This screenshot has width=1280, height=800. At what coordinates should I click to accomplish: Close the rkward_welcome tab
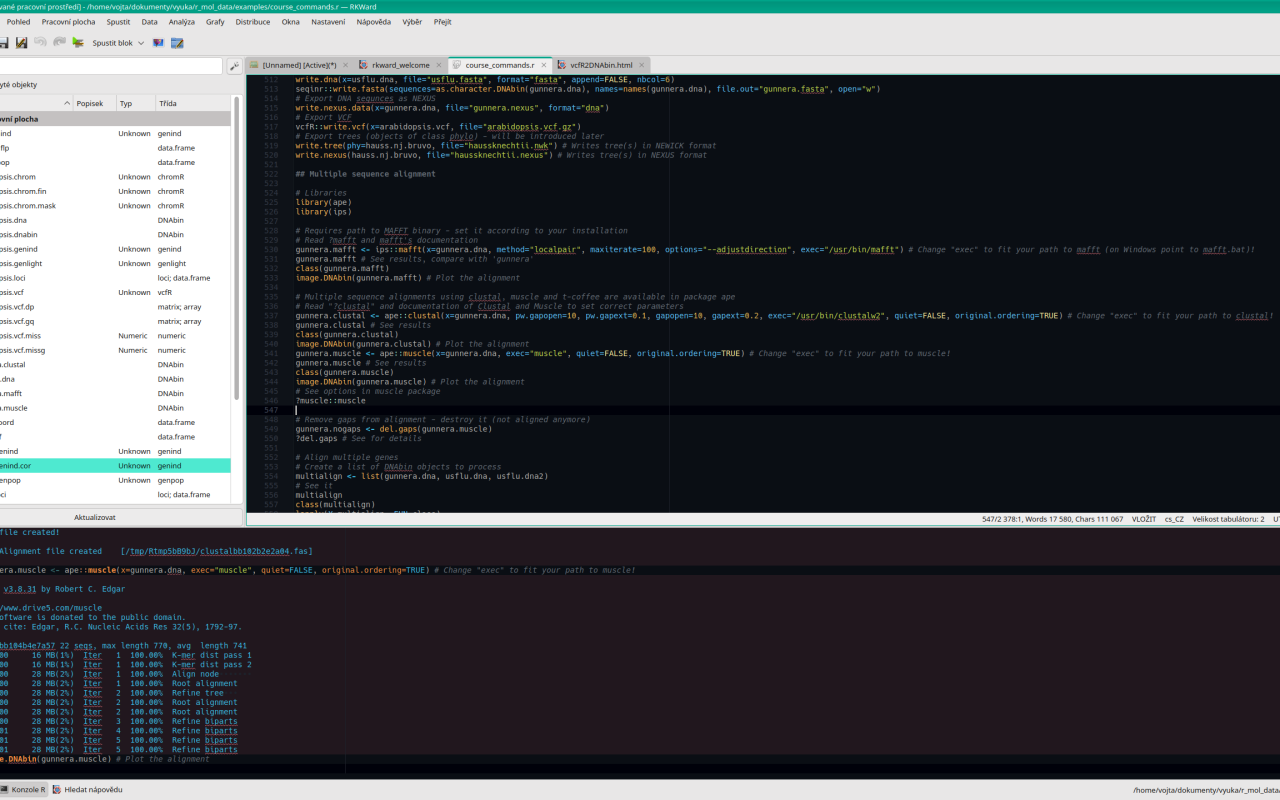[x=439, y=65]
